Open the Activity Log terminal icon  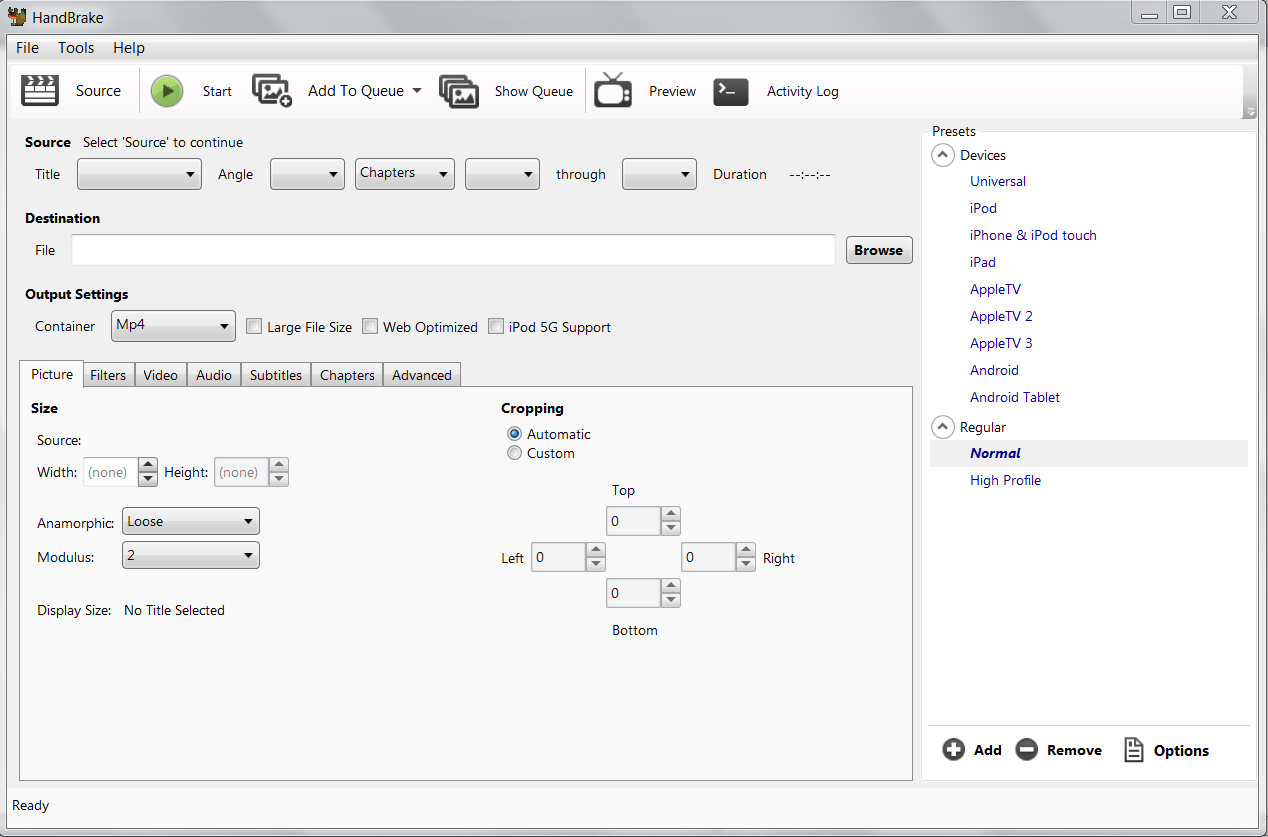pyautogui.click(x=731, y=91)
